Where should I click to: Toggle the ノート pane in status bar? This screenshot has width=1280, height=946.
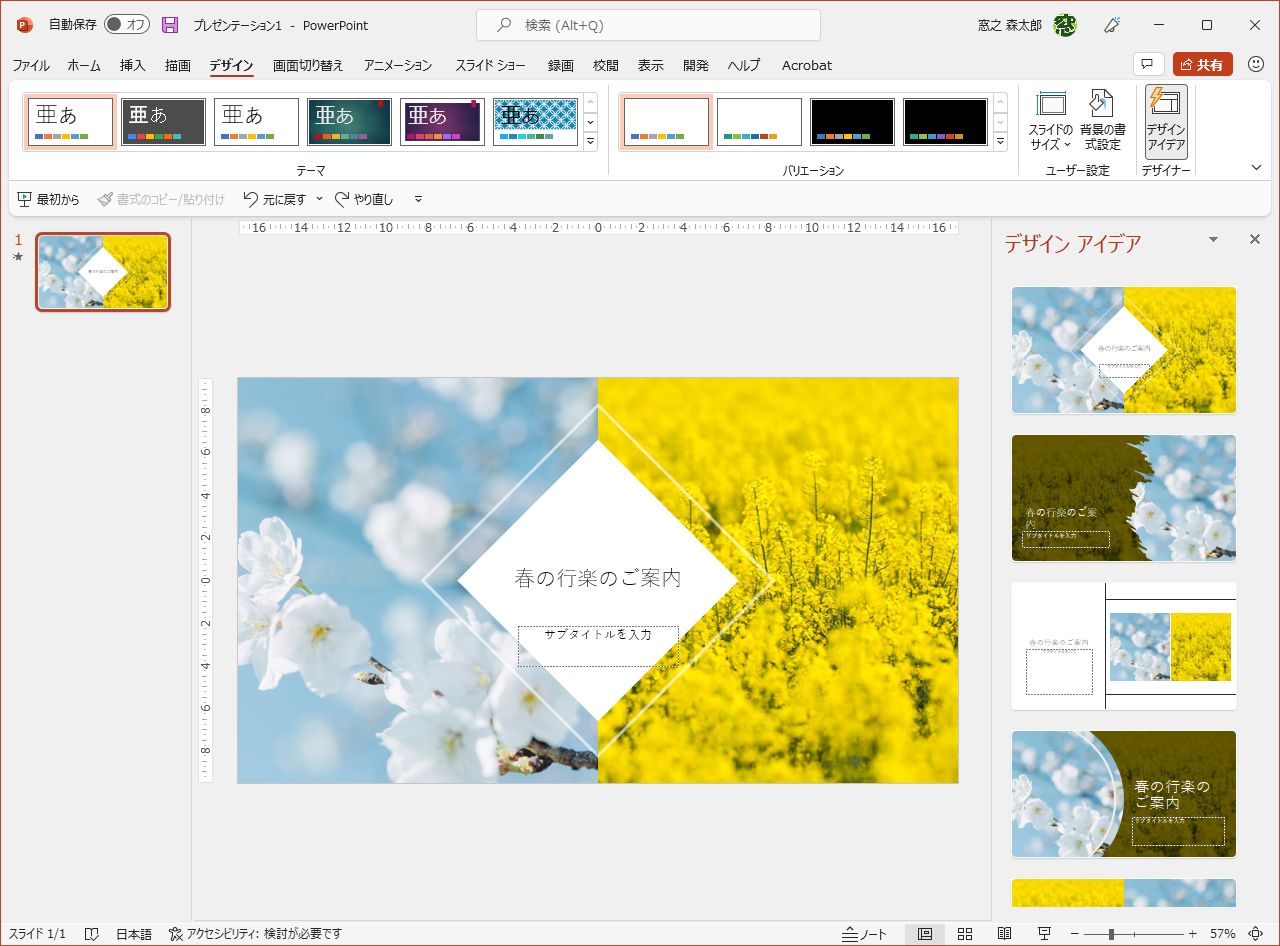(x=865, y=934)
